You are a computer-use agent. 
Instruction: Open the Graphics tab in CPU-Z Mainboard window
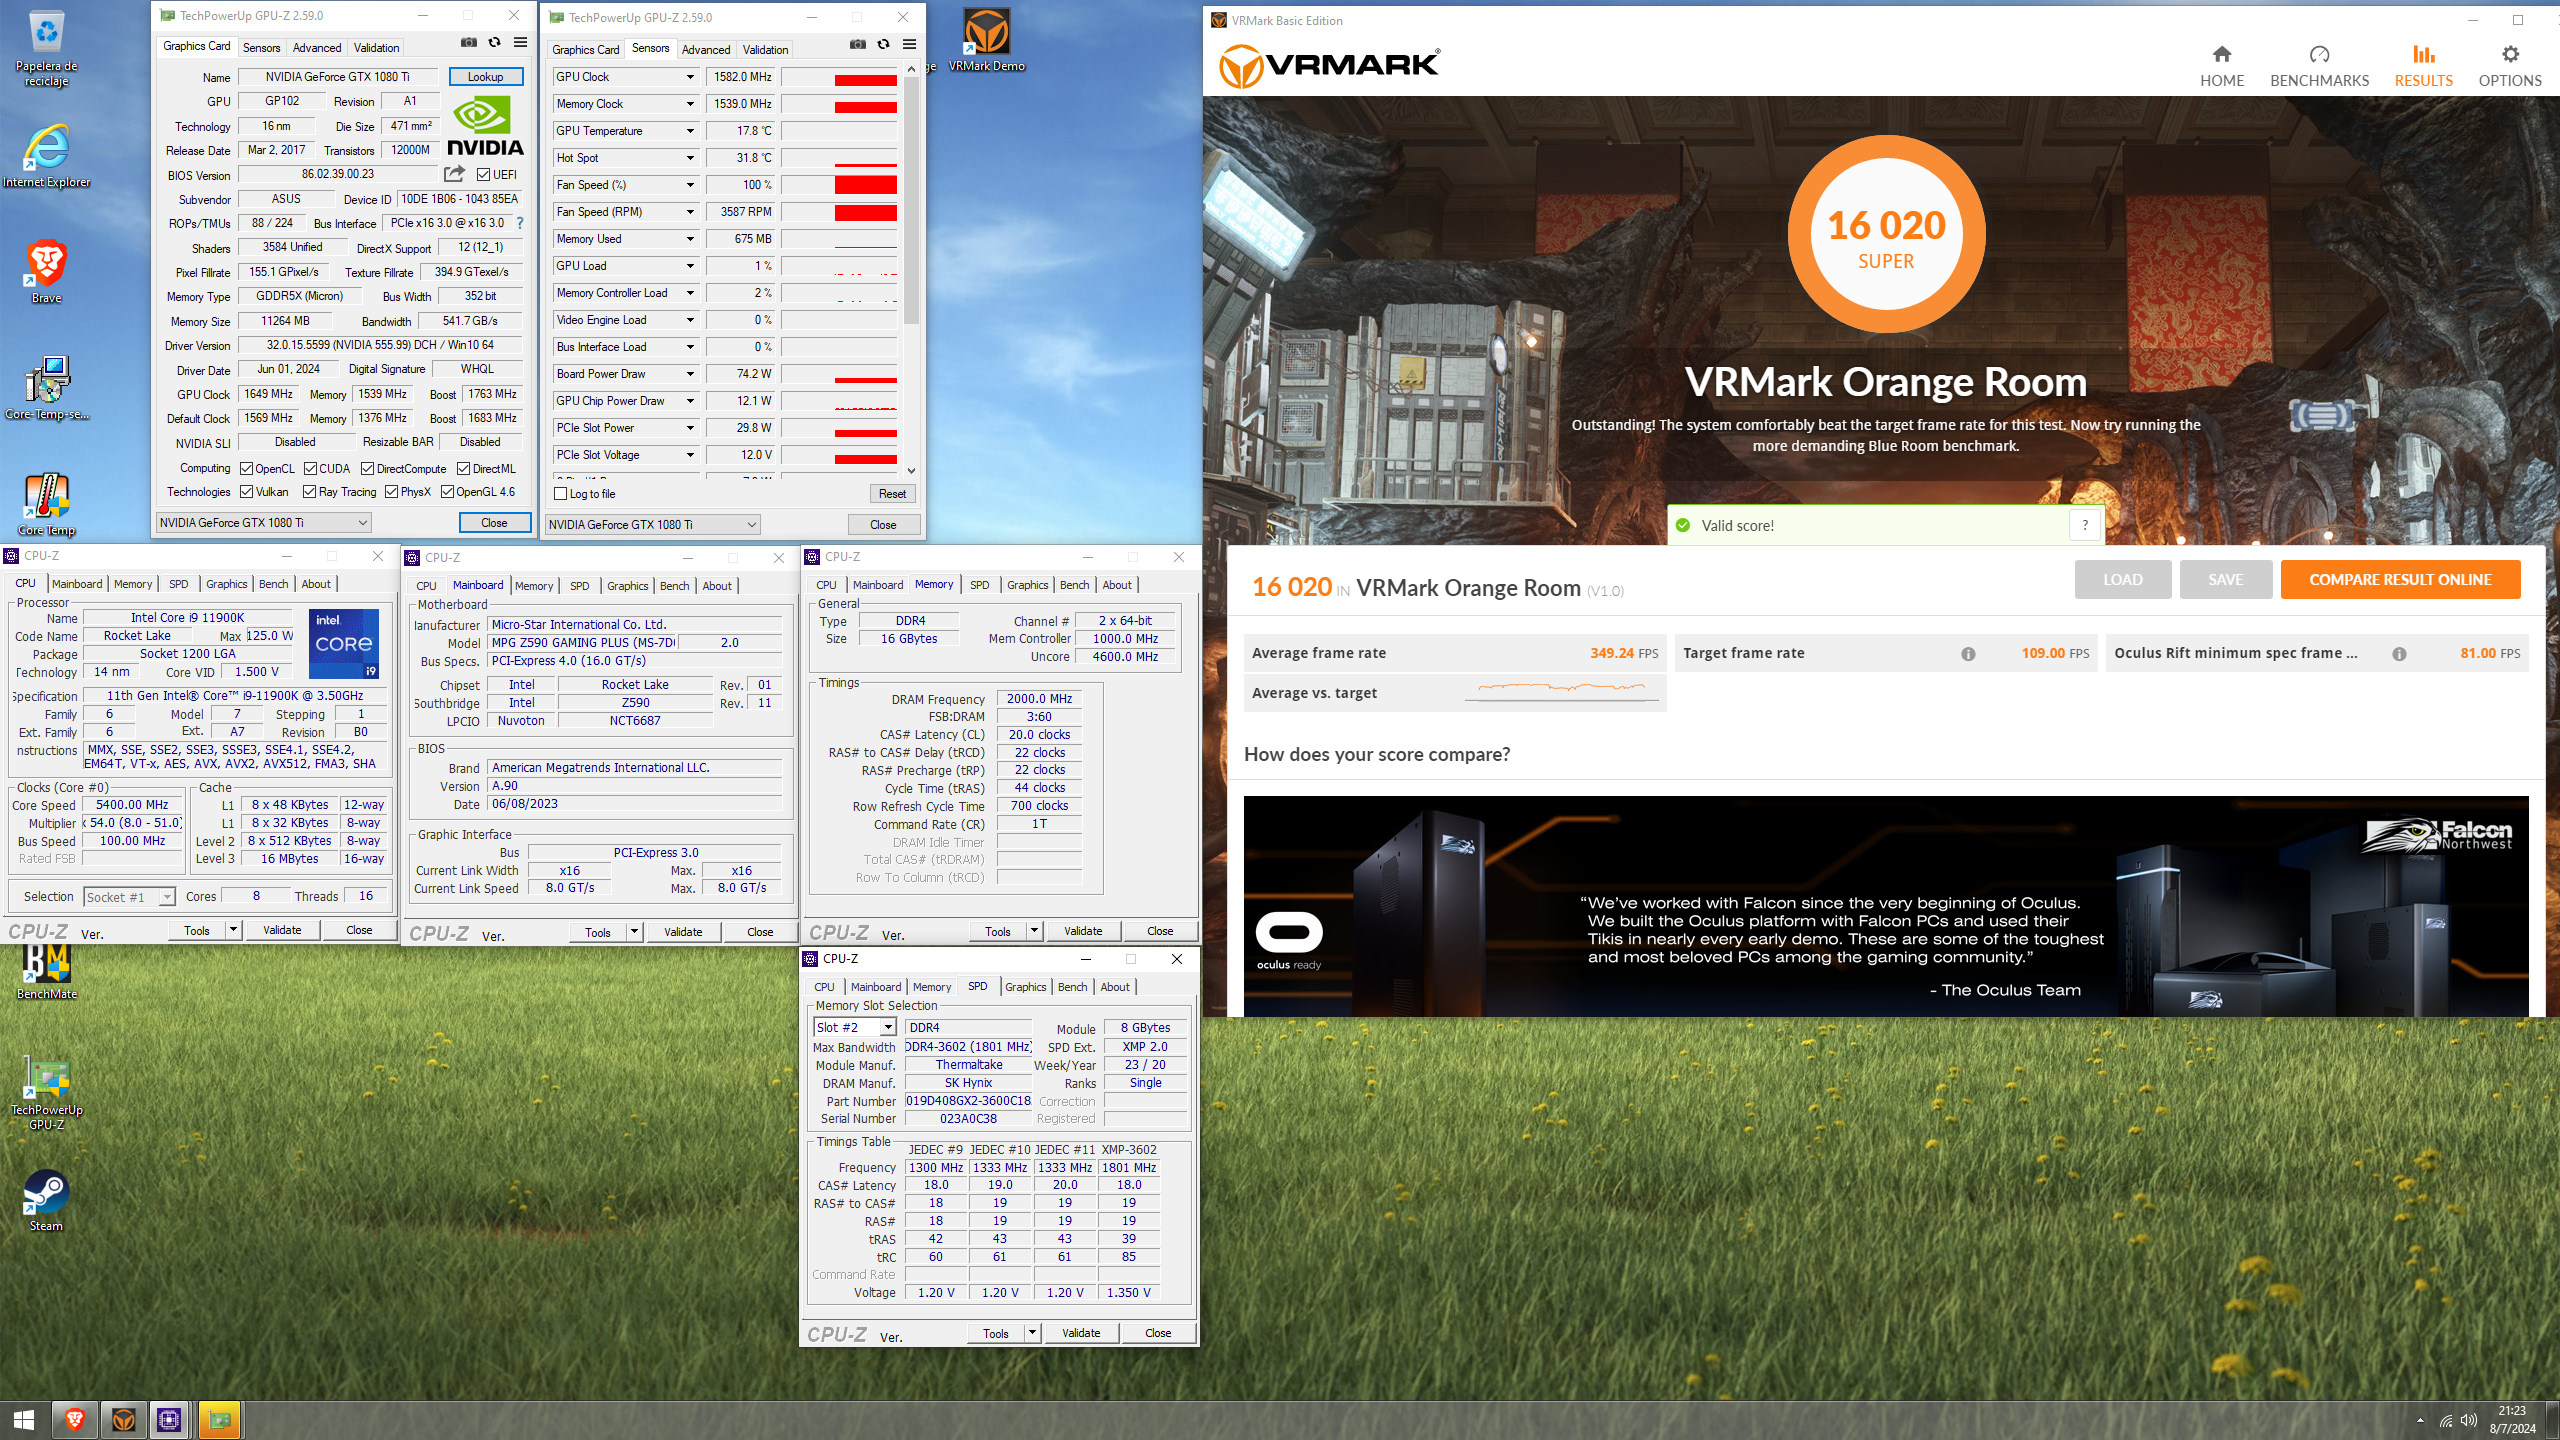click(627, 586)
